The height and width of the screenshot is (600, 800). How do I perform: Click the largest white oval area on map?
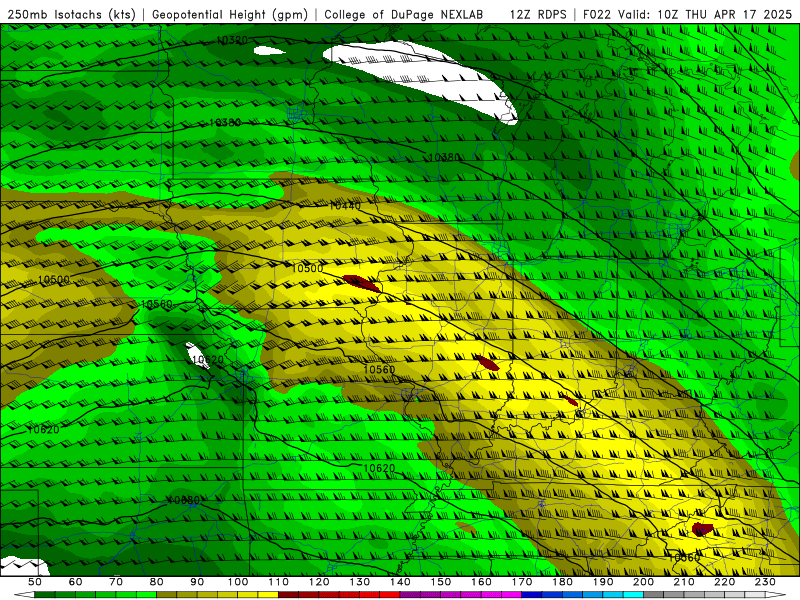(422, 81)
